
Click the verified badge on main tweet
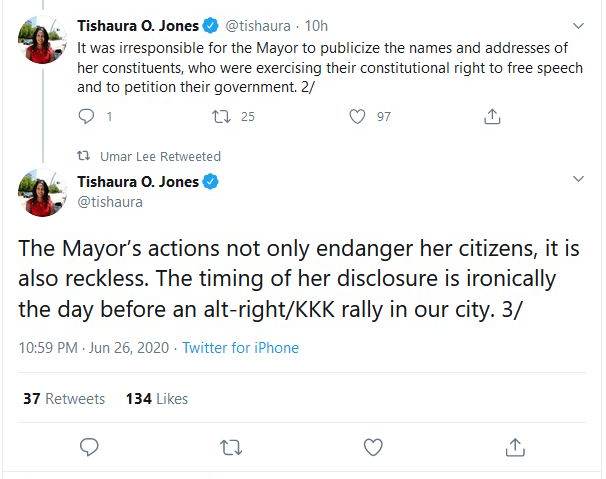[211, 182]
